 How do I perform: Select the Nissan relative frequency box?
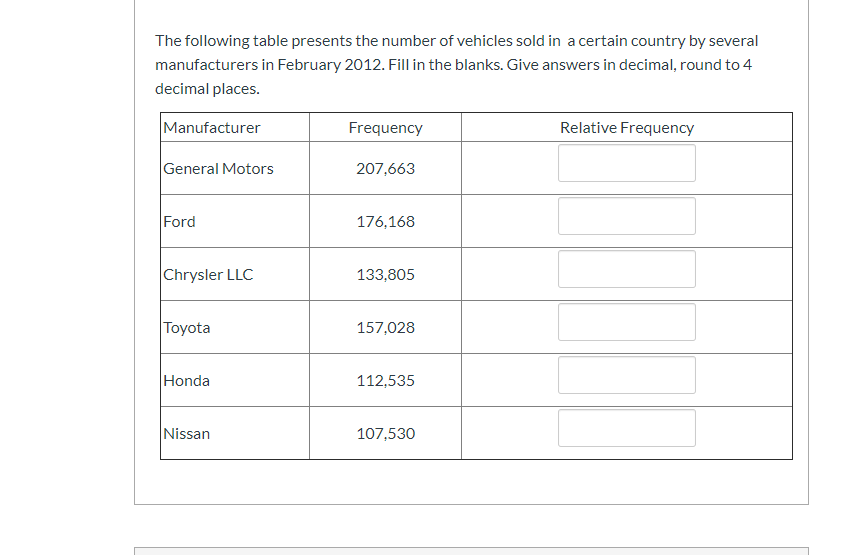tap(626, 428)
